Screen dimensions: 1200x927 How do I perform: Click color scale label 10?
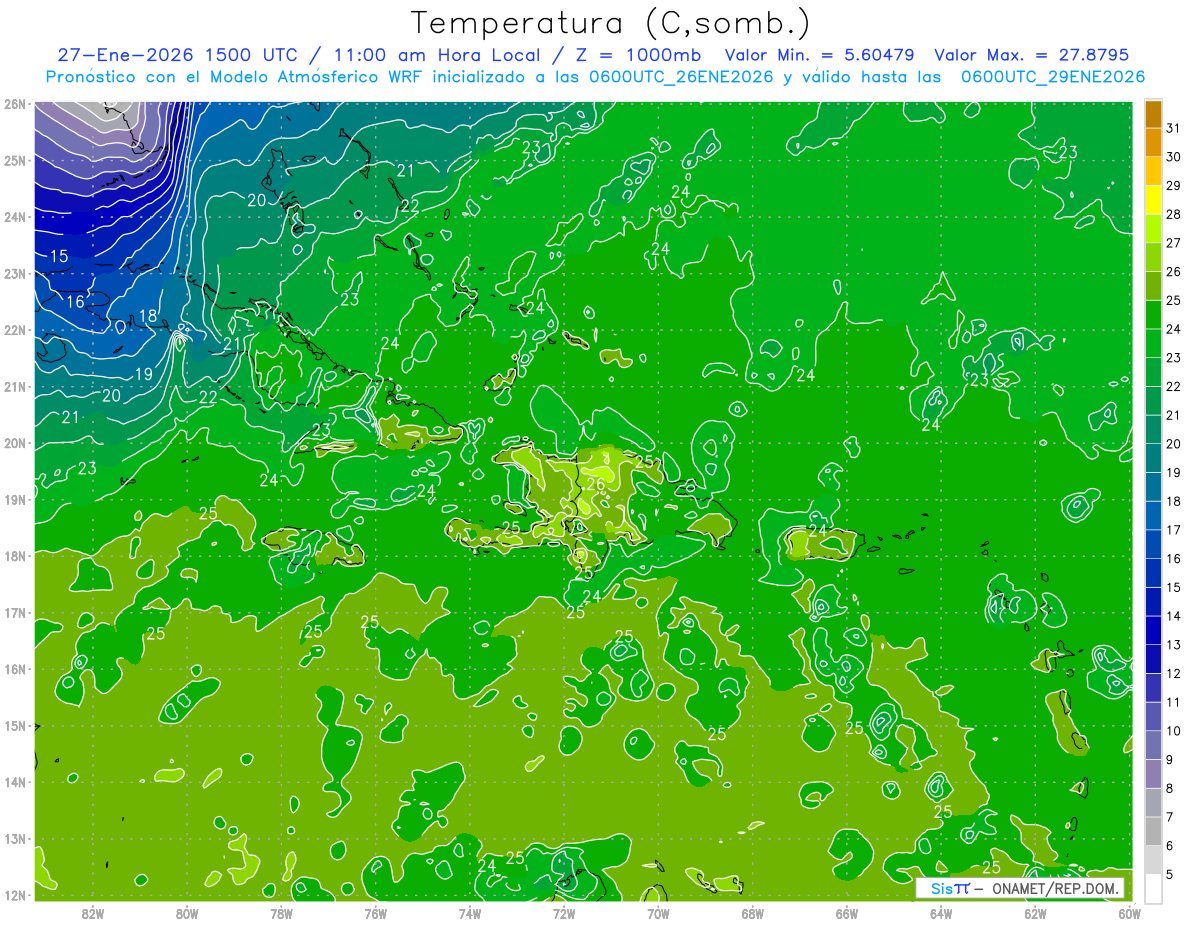click(1173, 731)
